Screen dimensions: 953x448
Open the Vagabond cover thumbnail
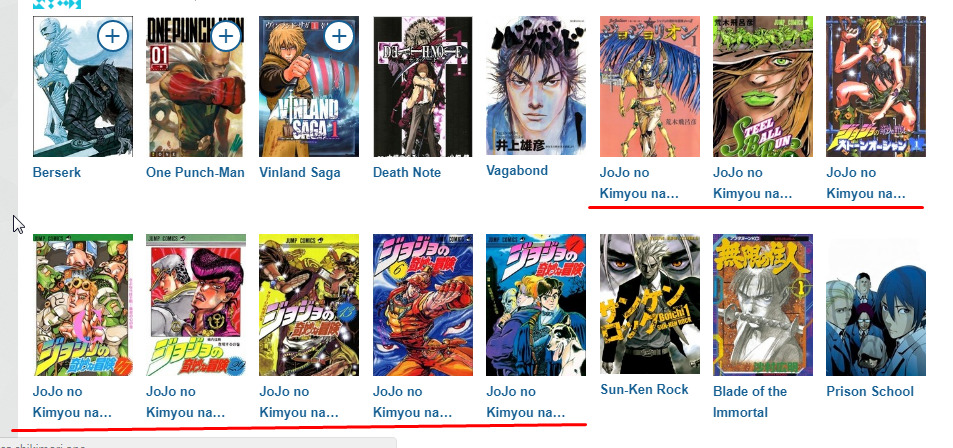pyautogui.click(x=536, y=86)
